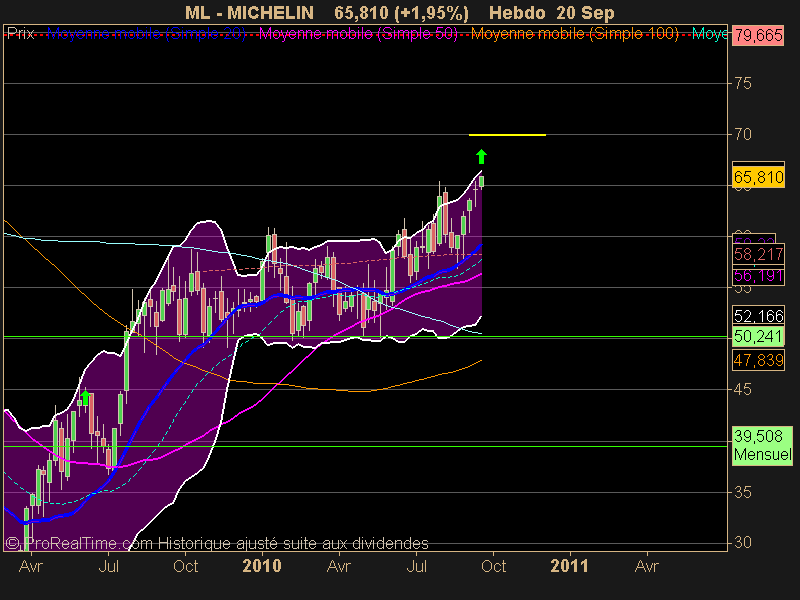Click the magenta 56,191 price tag

tap(758, 276)
